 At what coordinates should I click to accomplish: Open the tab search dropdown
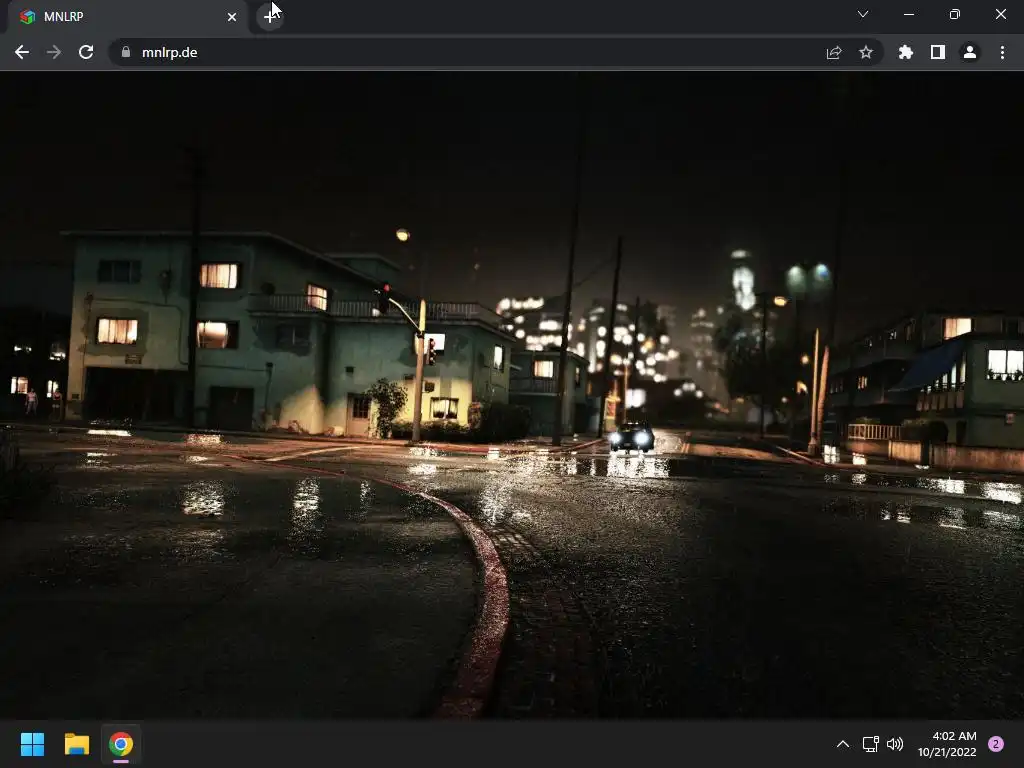click(x=863, y=14)
